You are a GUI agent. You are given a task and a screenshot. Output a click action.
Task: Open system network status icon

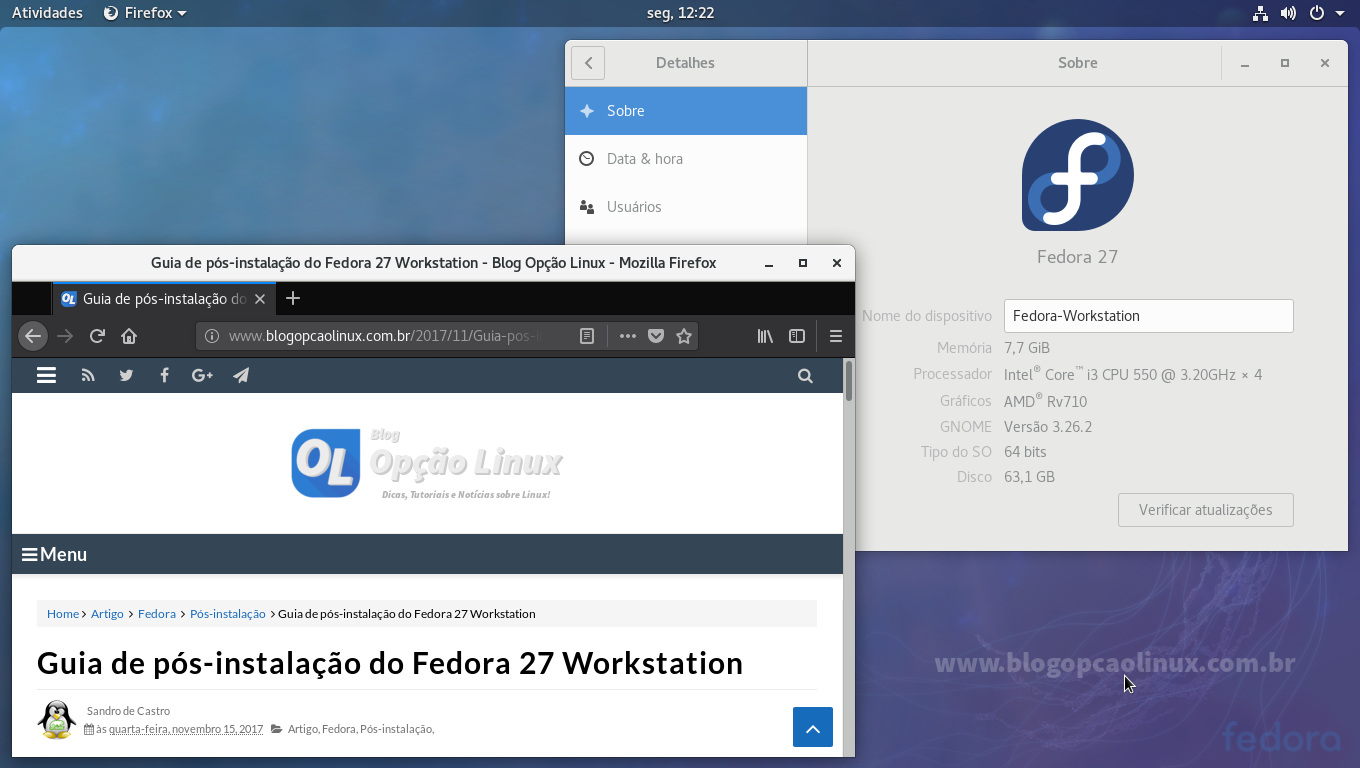pyautogui.click(x=1260, y=13)
